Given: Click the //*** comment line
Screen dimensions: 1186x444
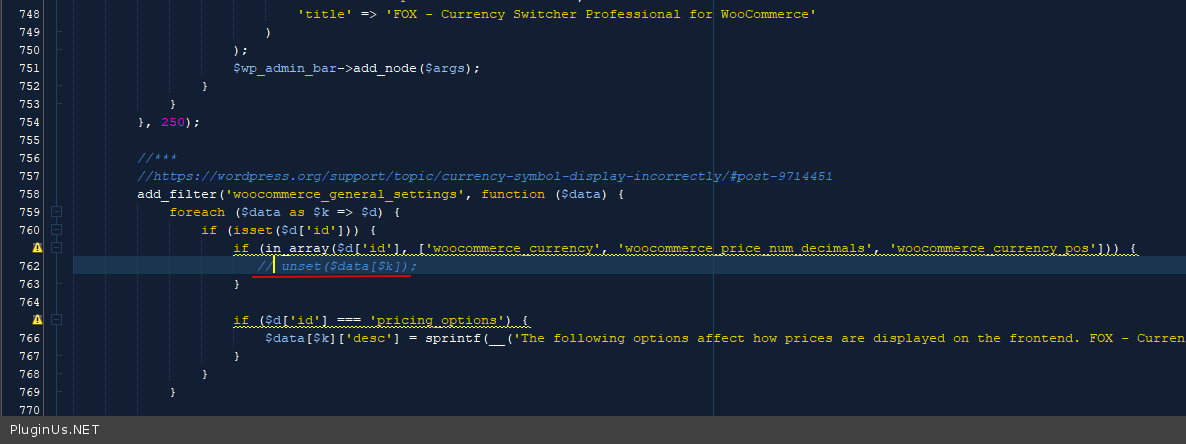Looking at the screenshot, I should (157, 158).
